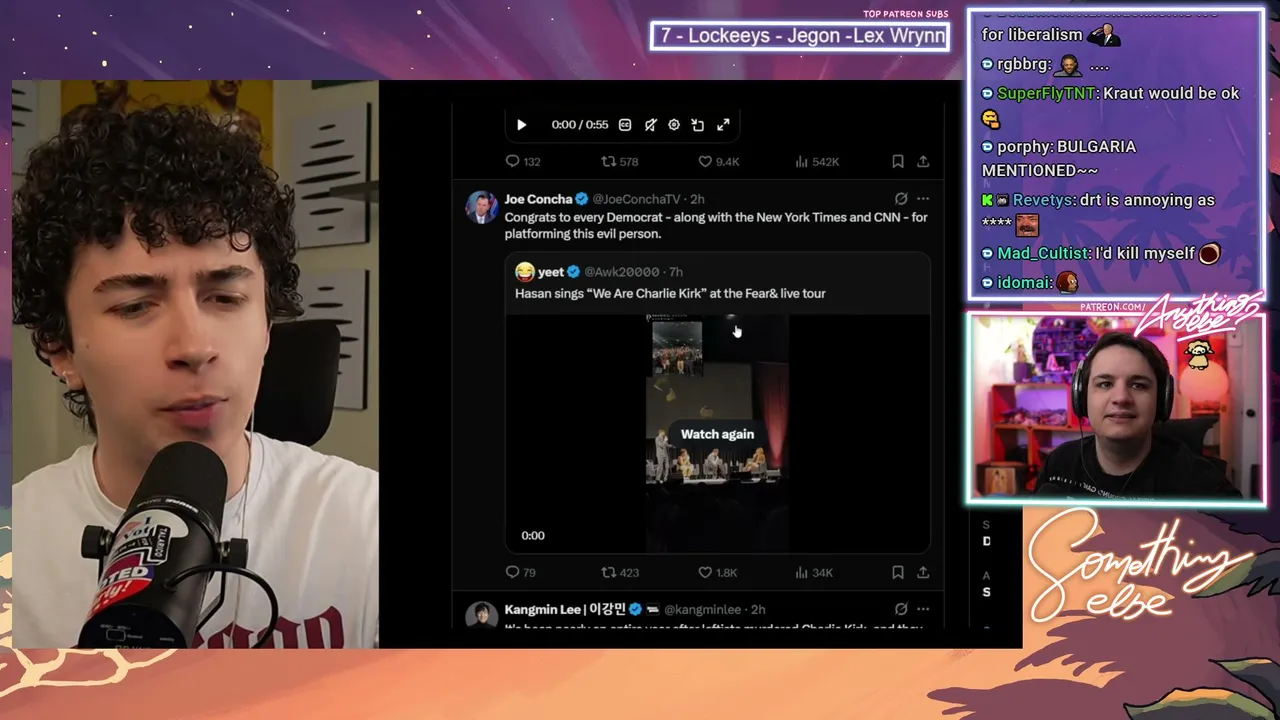View analytics of the 542K-views post
The height and width of the screenshot is (720, 1280).
point(816,161)
